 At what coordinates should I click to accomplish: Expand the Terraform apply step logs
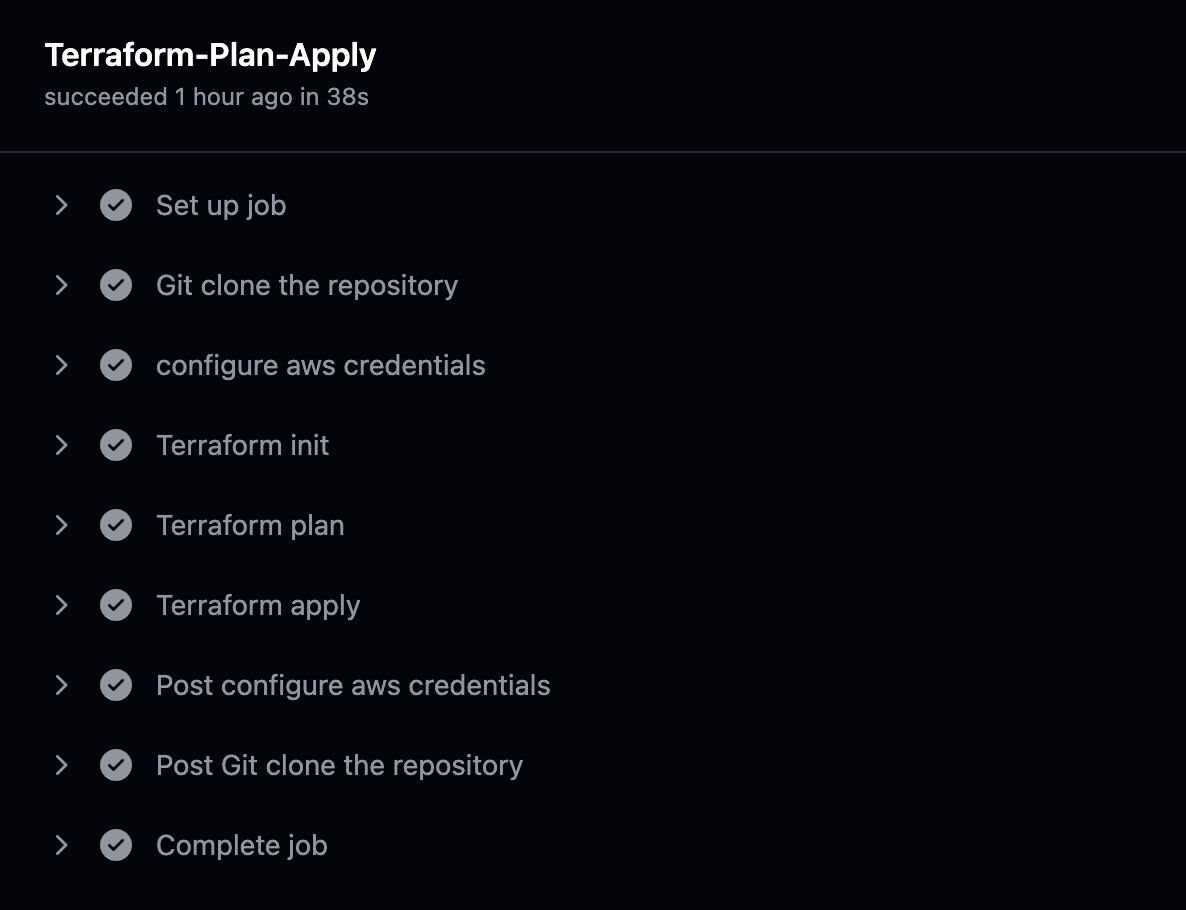coord(61,605)
